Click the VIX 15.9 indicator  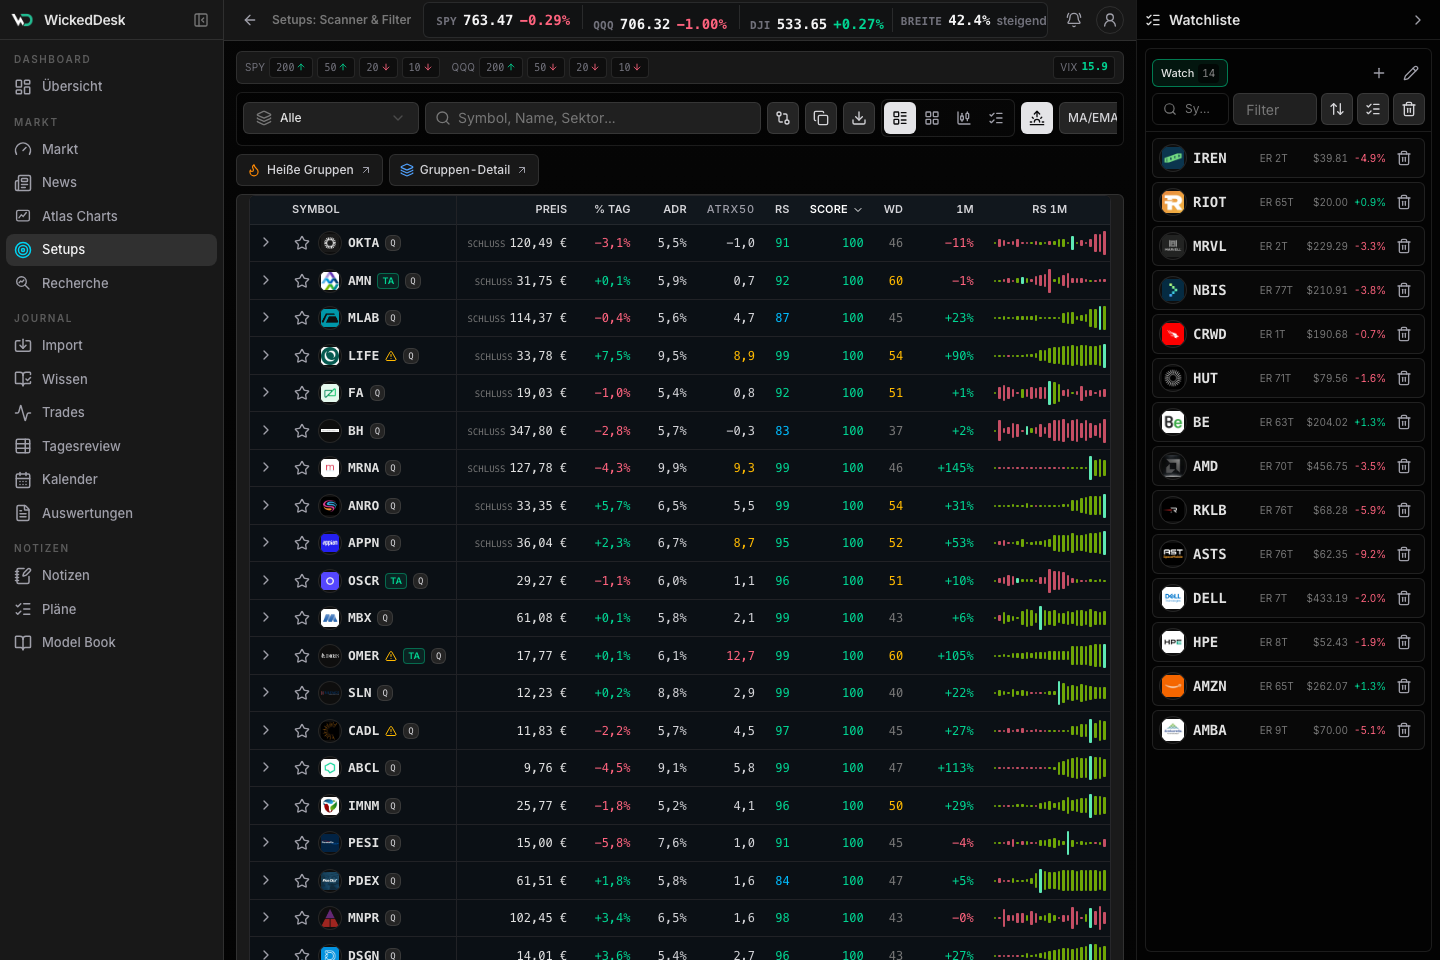click(1084, 67)
